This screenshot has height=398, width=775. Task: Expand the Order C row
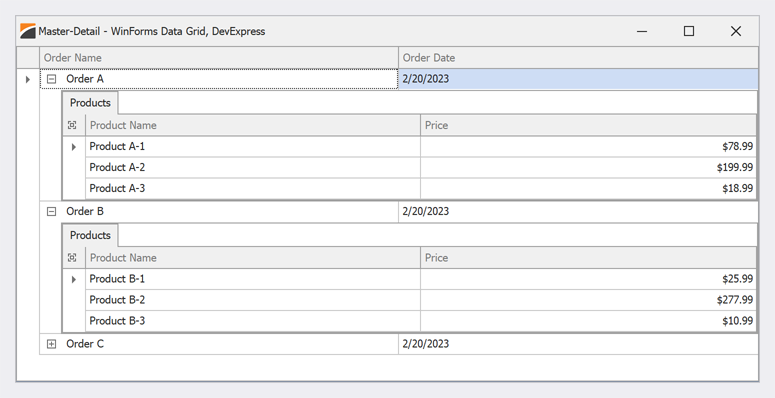(51, 344)
